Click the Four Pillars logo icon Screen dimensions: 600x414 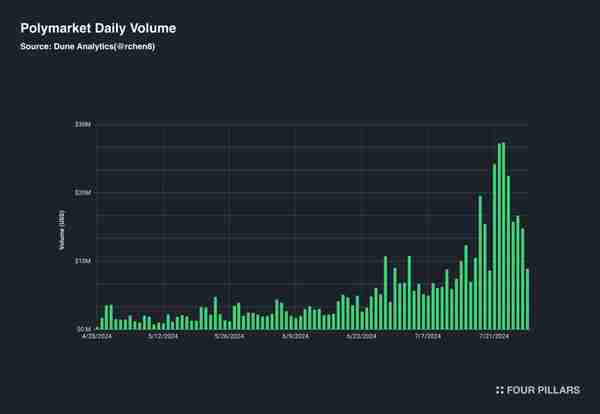click(500, 390)
